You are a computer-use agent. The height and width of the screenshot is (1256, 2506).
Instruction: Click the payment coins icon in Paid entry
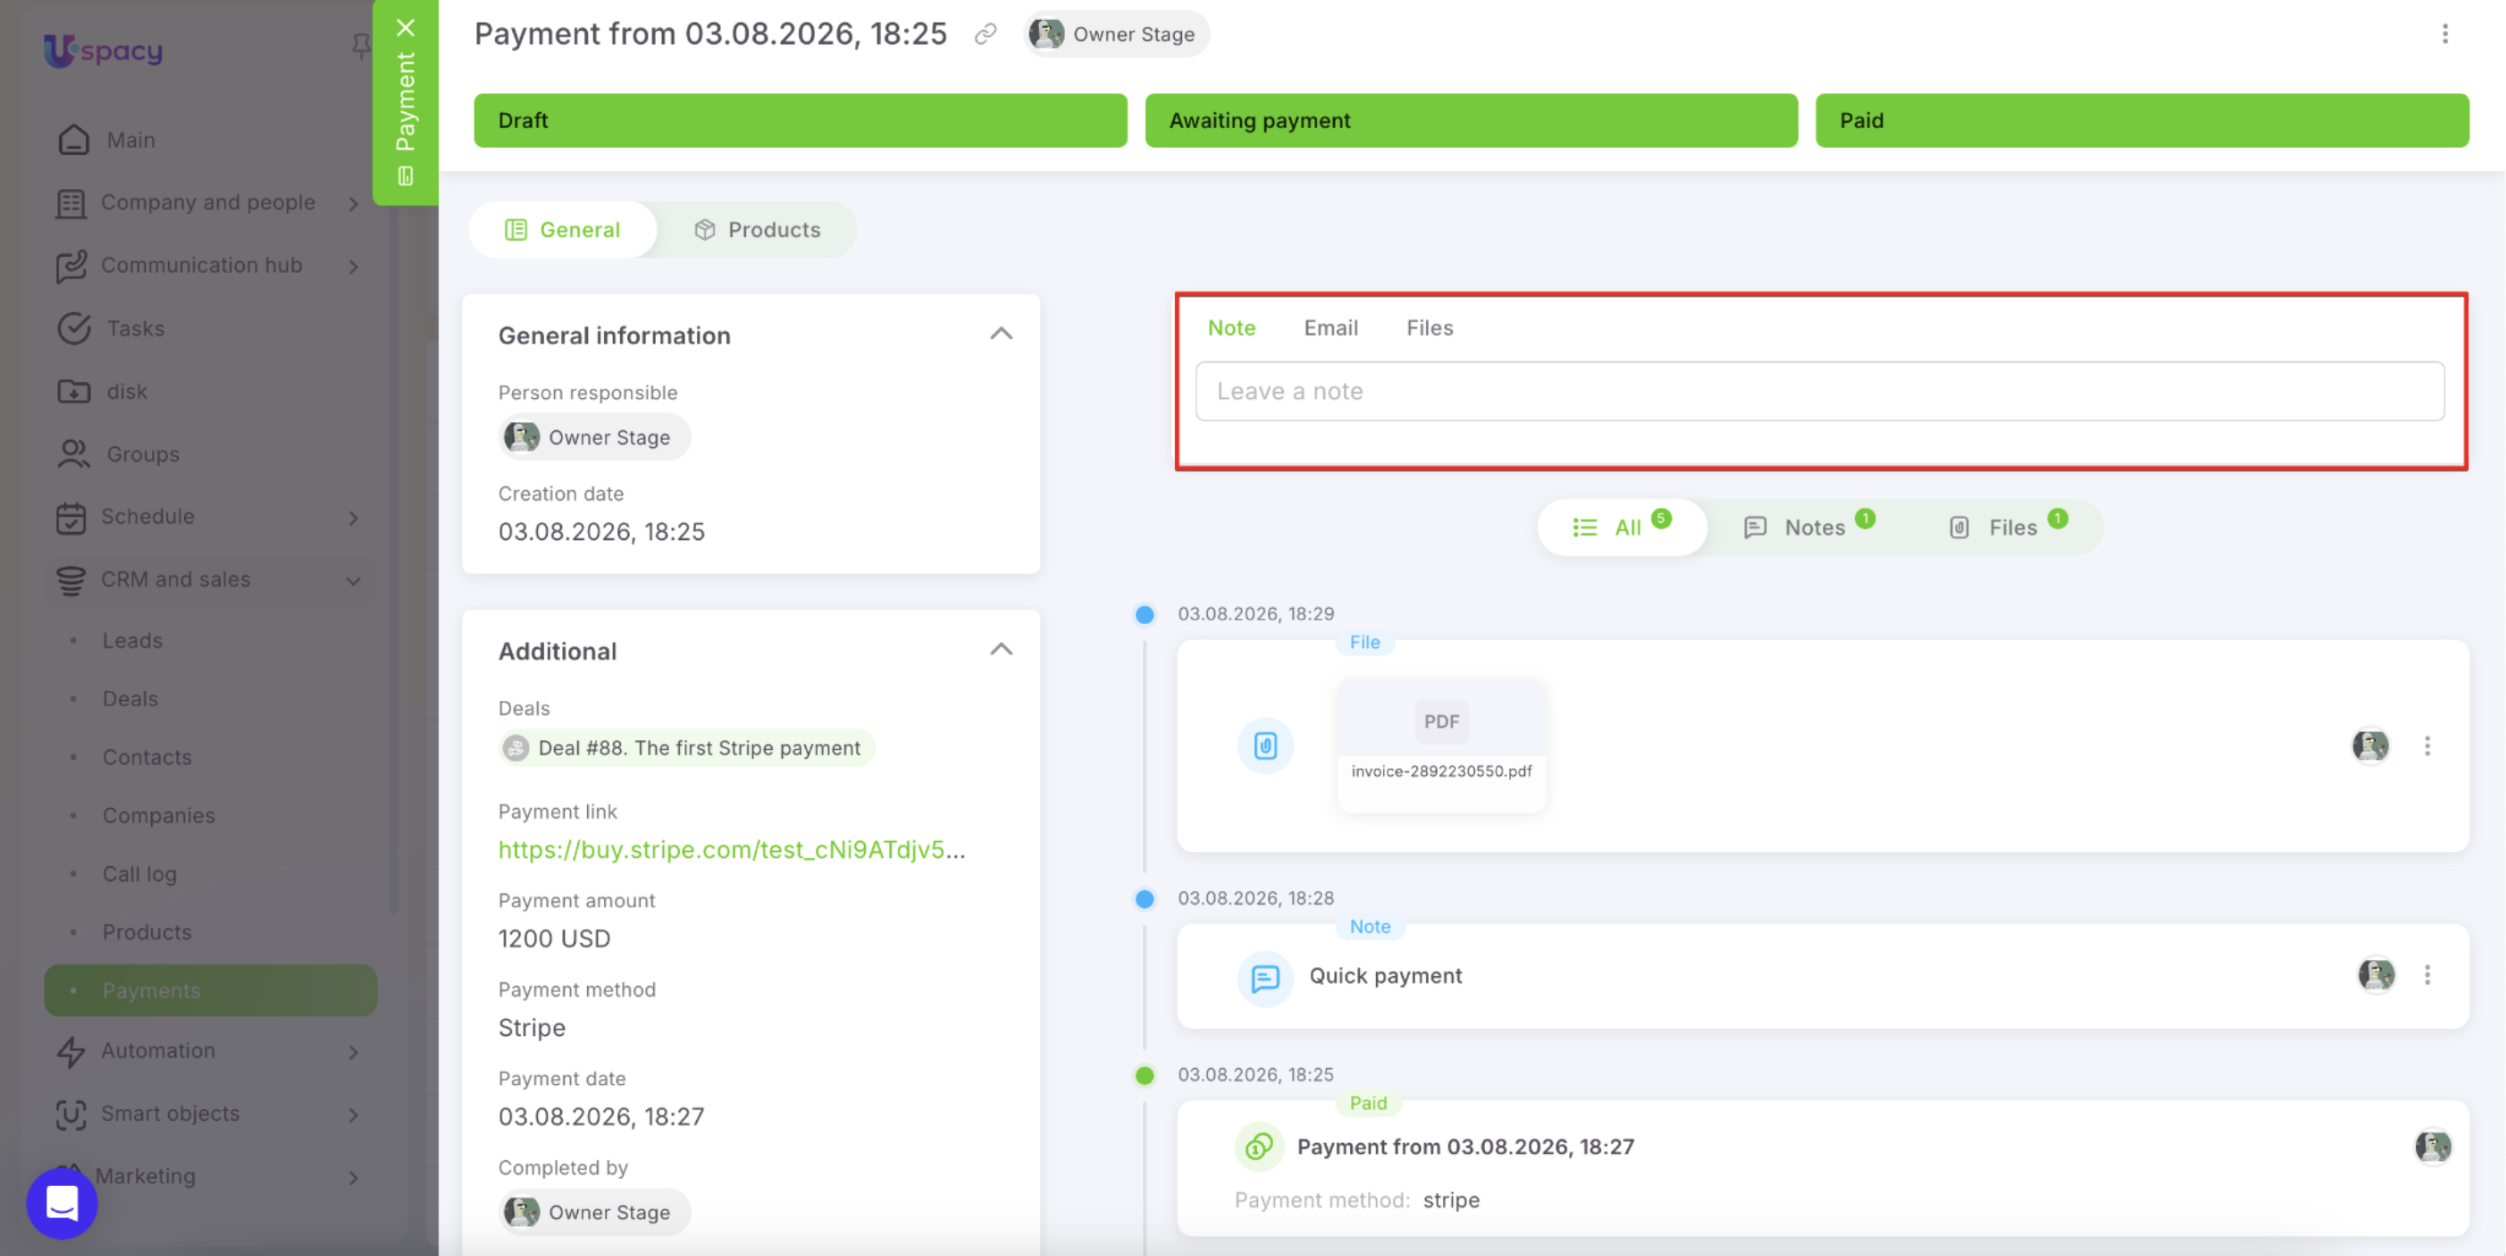point(1259,1146)
